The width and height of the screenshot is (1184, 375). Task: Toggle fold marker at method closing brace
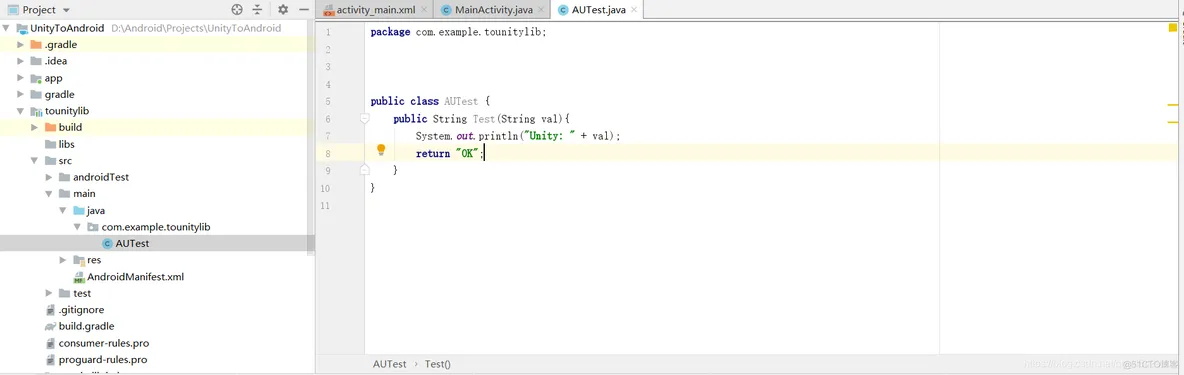[x=365, y=171]
